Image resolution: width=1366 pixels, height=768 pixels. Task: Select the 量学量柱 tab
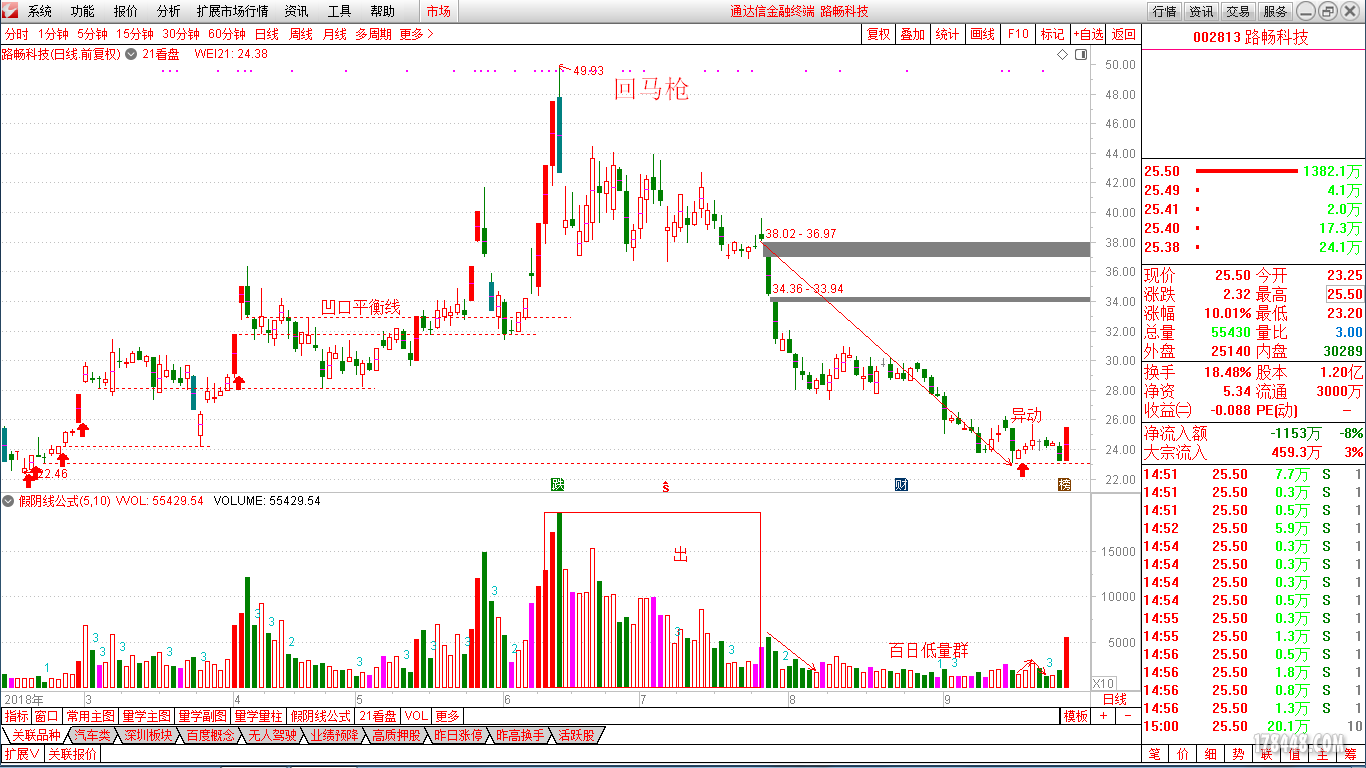[x=259, y=716]
